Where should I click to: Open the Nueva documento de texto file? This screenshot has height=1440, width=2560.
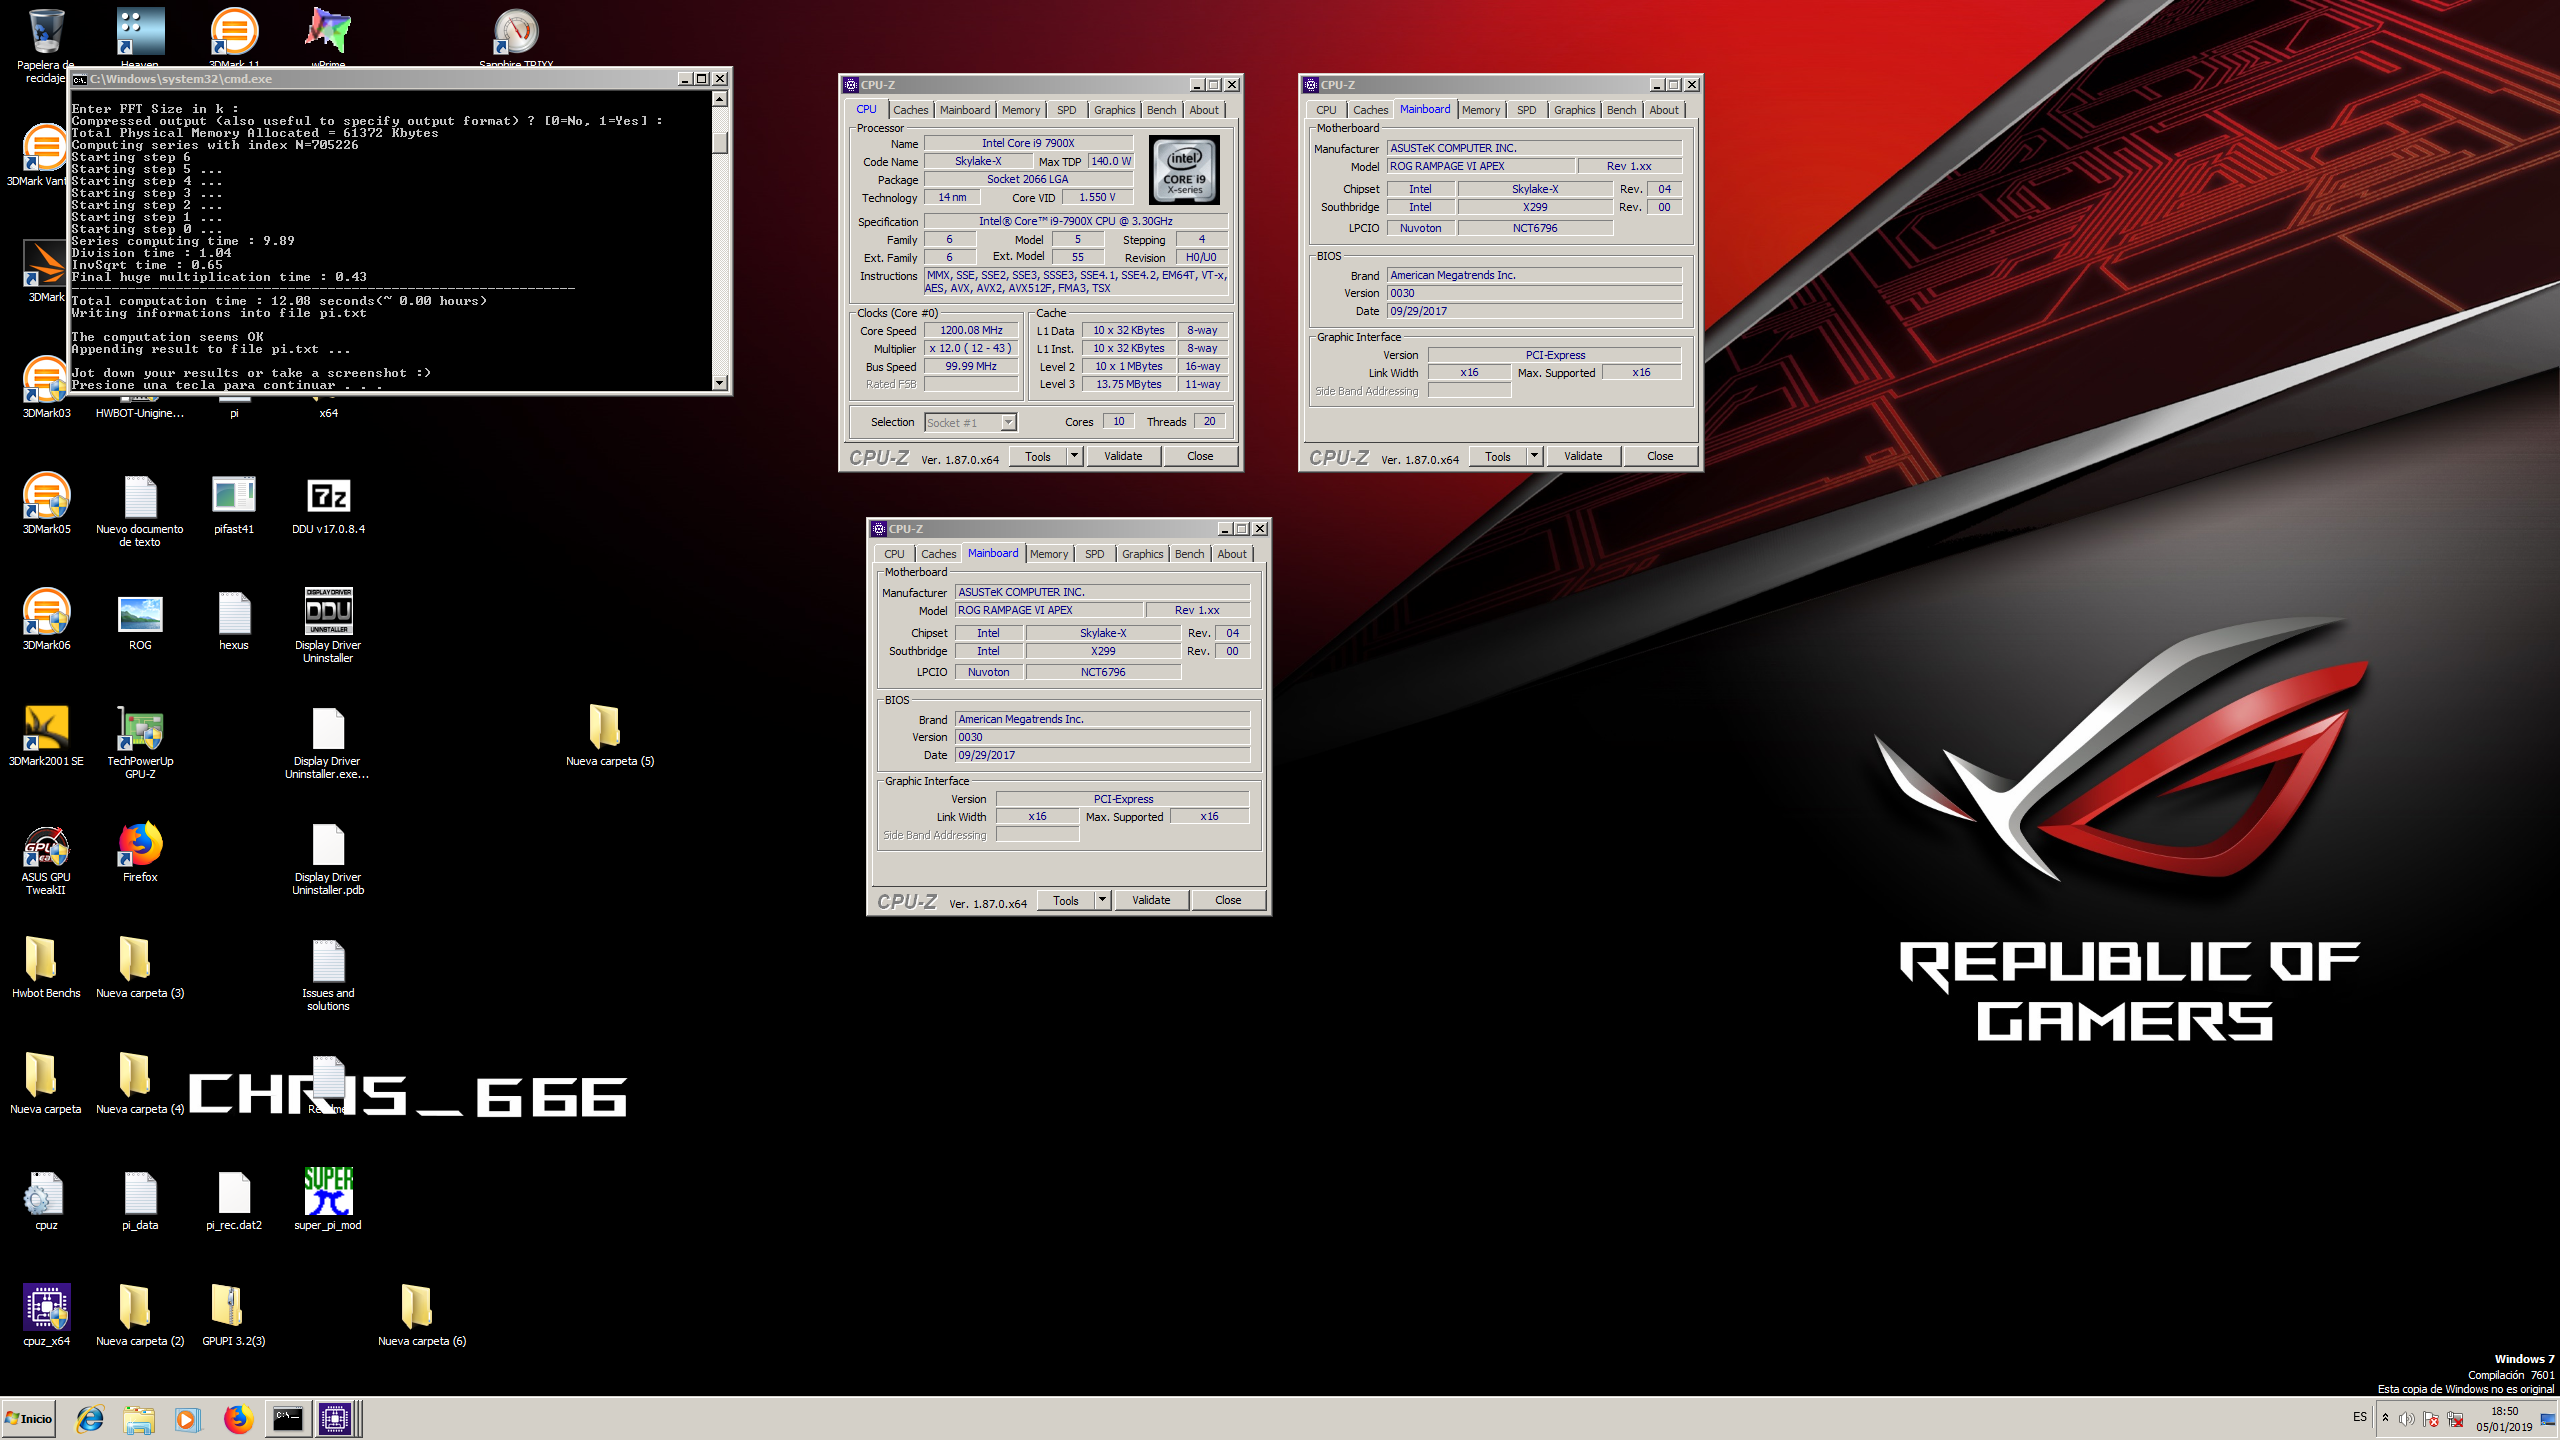(140, 510)
